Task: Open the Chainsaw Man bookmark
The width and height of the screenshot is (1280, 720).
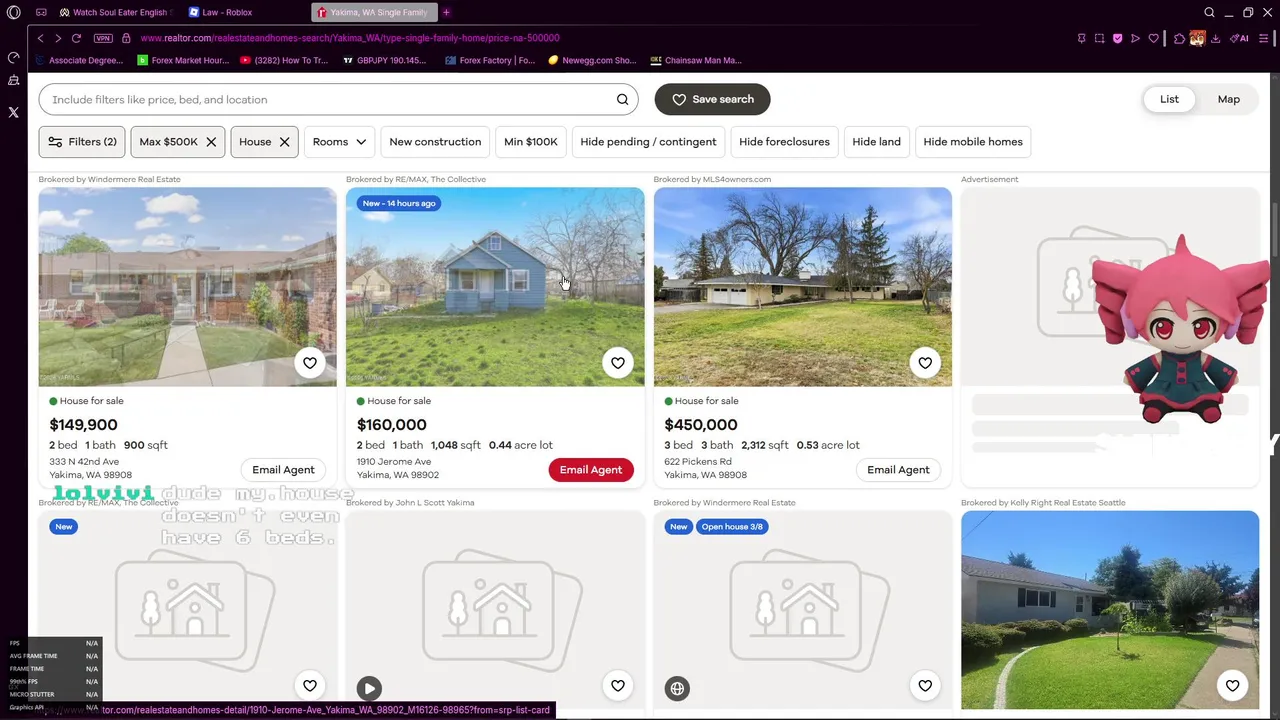Action: (696, 60)
